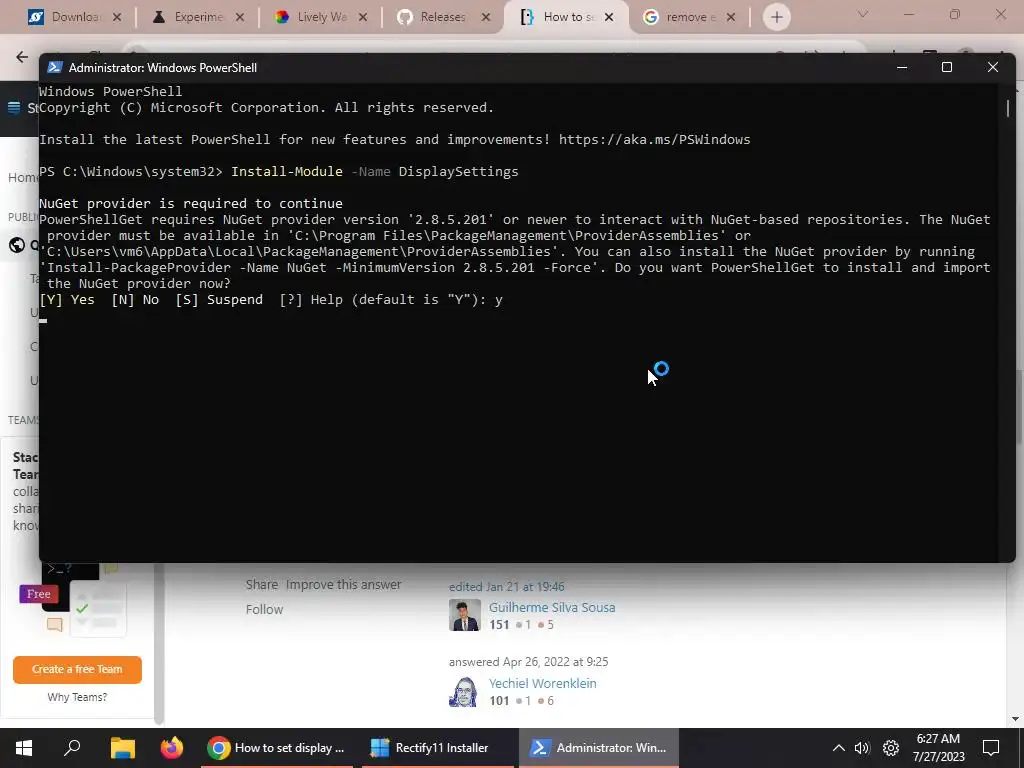This screenshot has width=1024, height=768.
Task: Click '[Y] Yes' prompt text in PowerShell
Action: click(x=67, y=300)
